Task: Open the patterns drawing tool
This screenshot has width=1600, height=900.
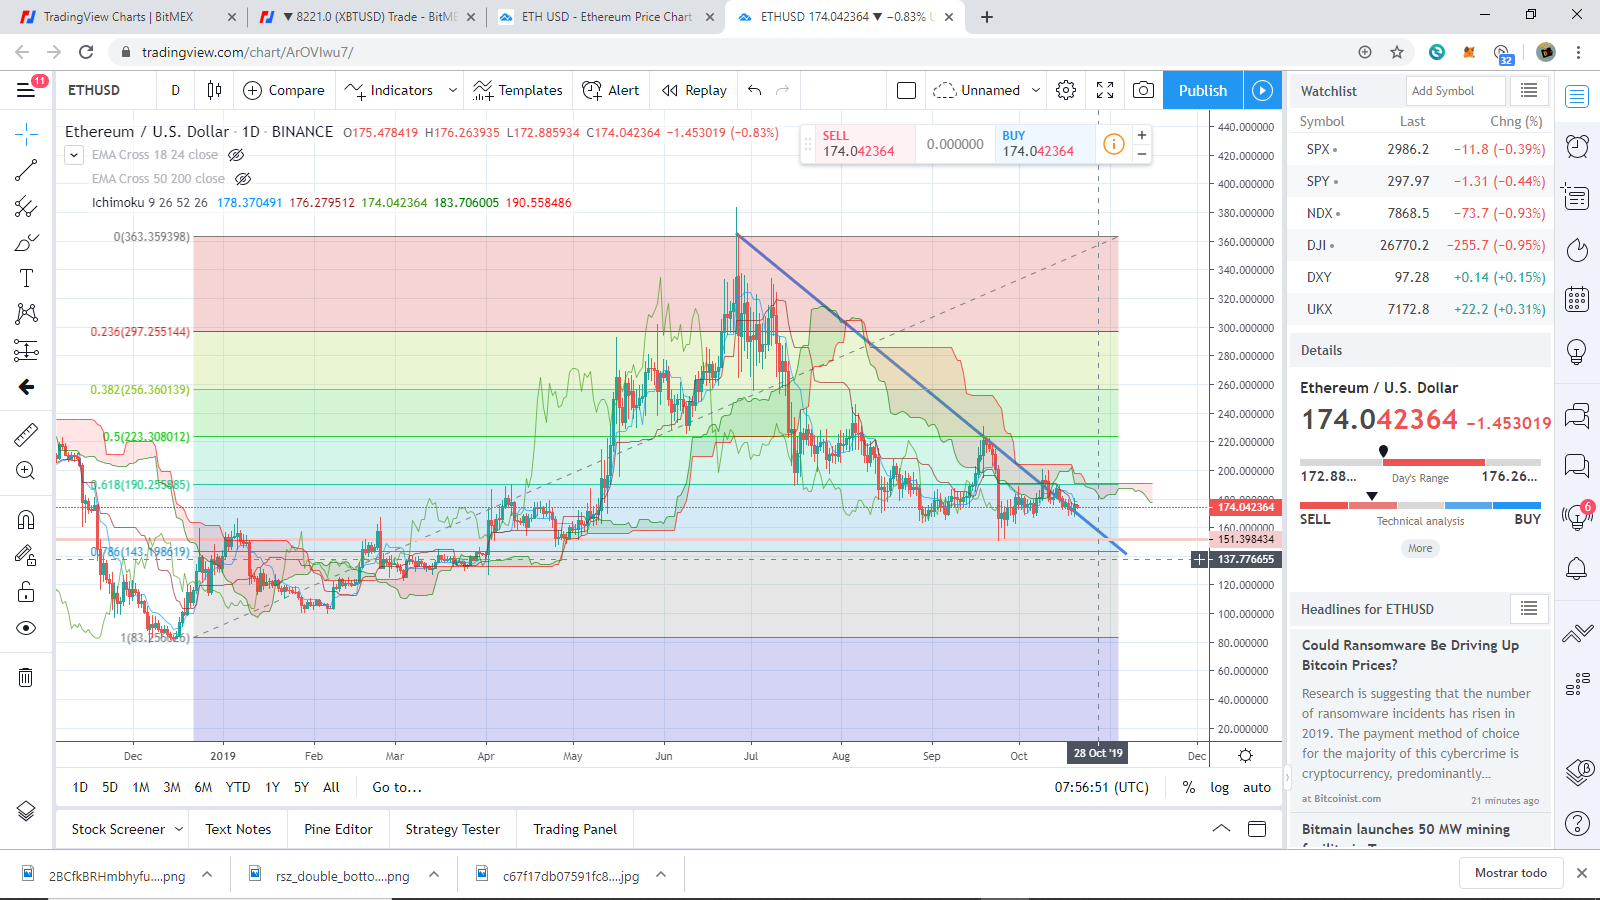Action: tap(26, 314)
